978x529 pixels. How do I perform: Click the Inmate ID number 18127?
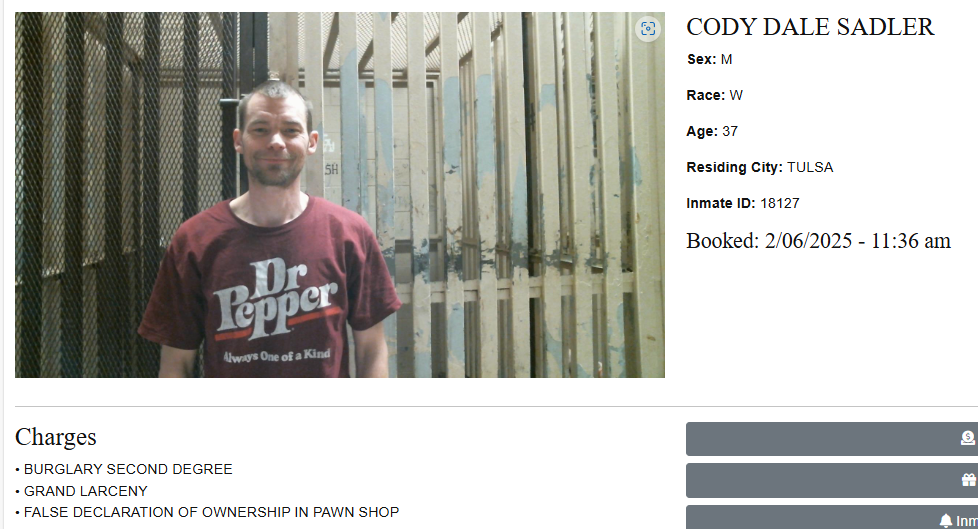780,203
